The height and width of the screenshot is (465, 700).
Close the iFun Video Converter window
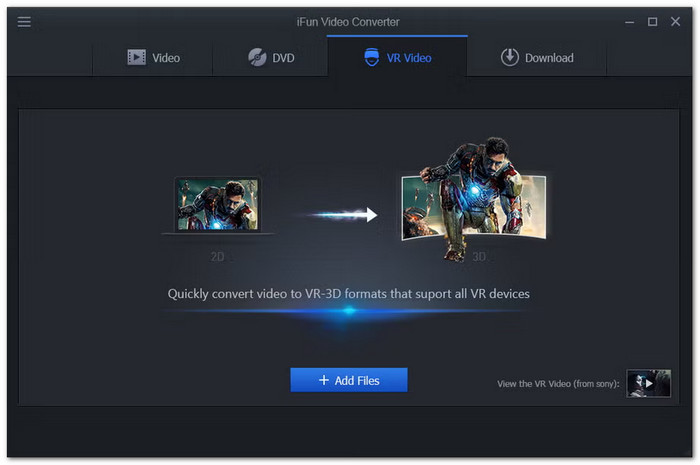point(675,21)
